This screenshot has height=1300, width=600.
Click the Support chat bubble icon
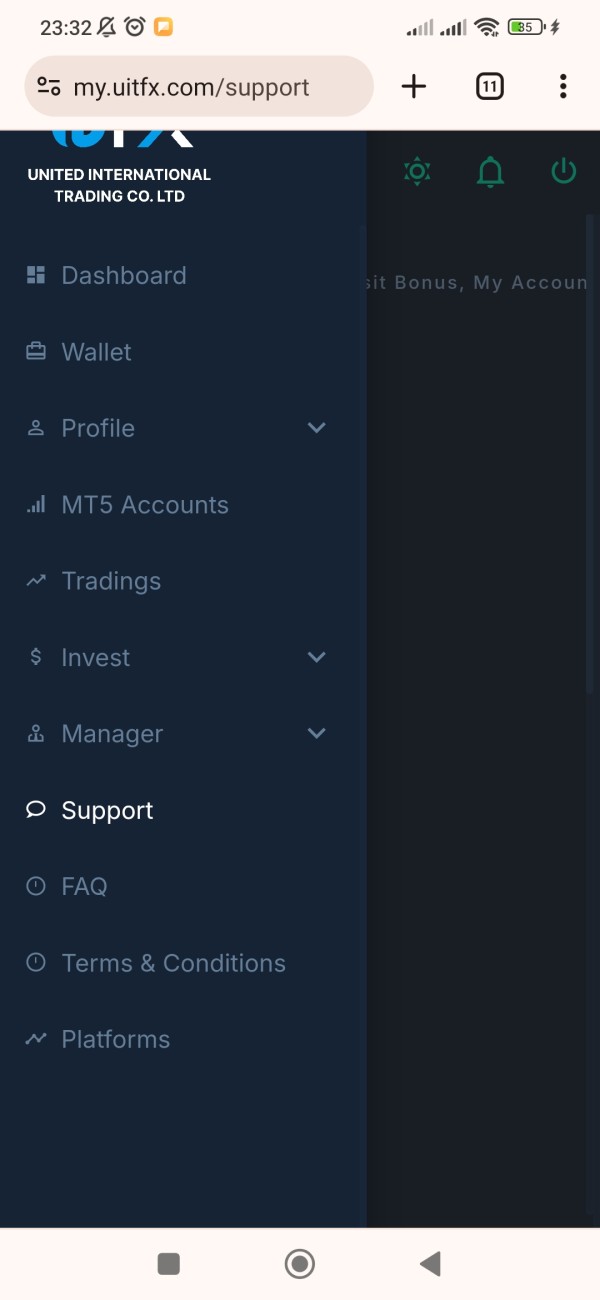(x=36, y=810)
